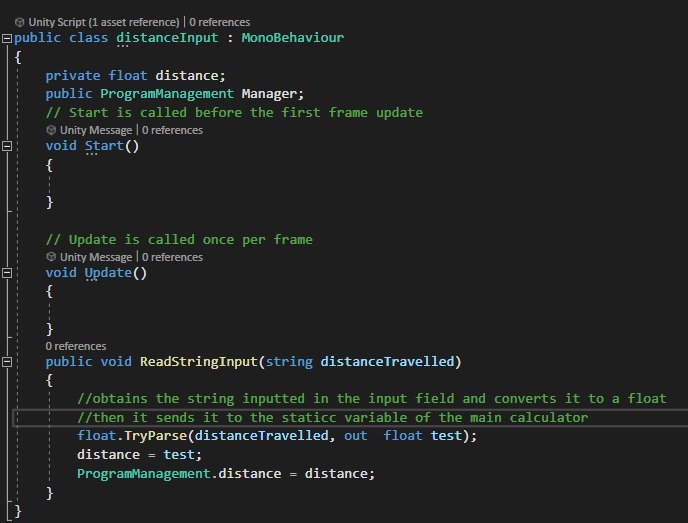This screenshot has height=523, width=688.
Task: Click the class name 'distanceInput'
Action: [x=167, y=38]
